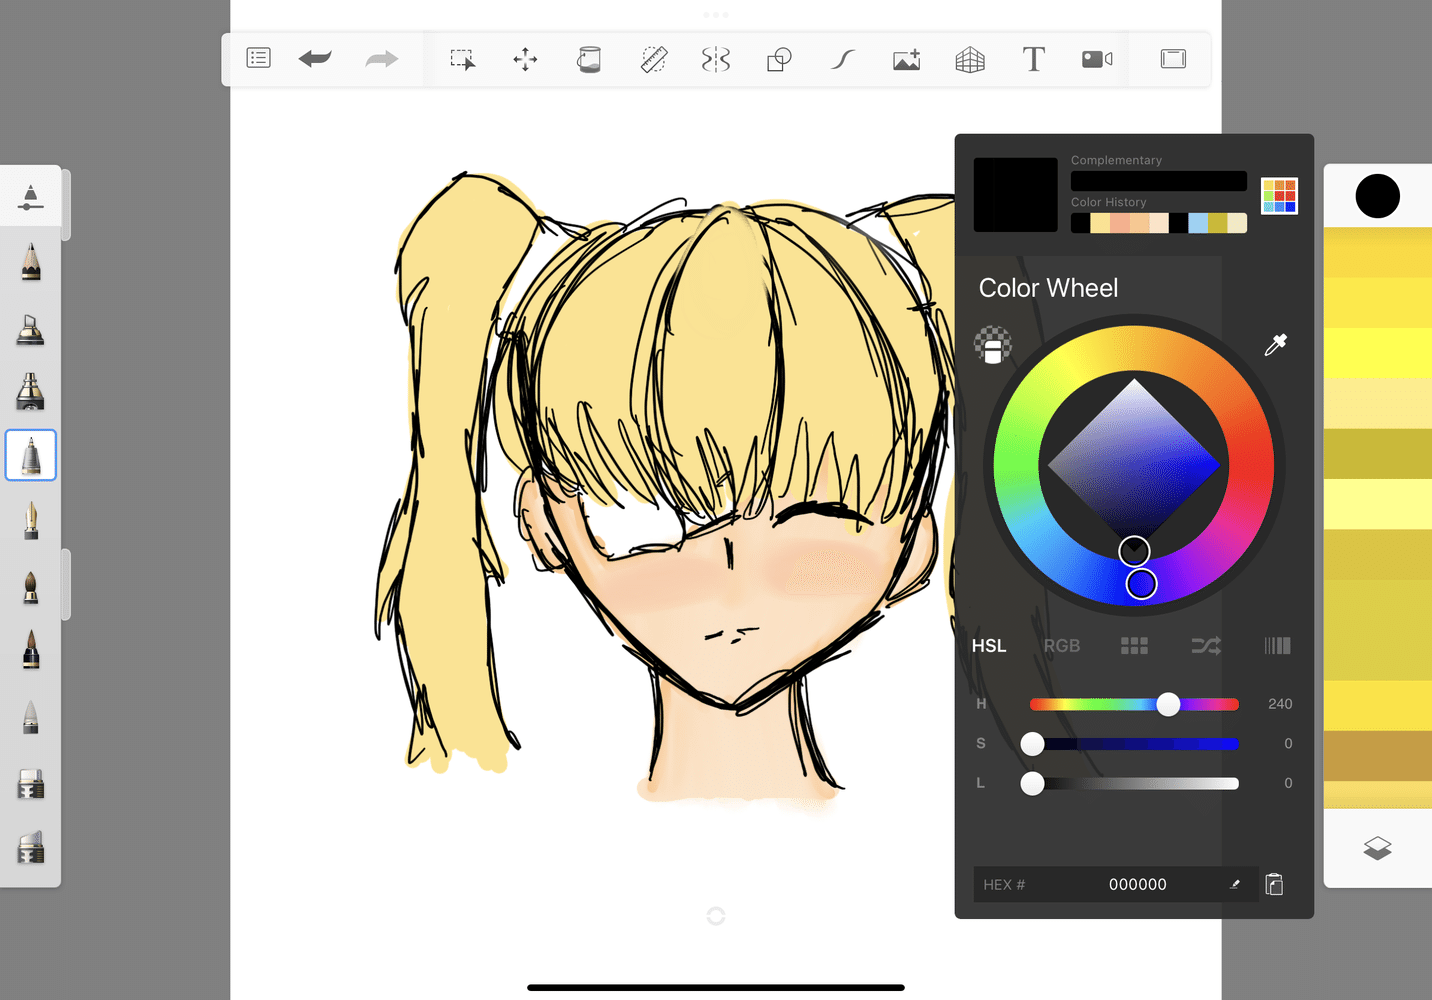Activate the Transform move tool

click(525, 59)
